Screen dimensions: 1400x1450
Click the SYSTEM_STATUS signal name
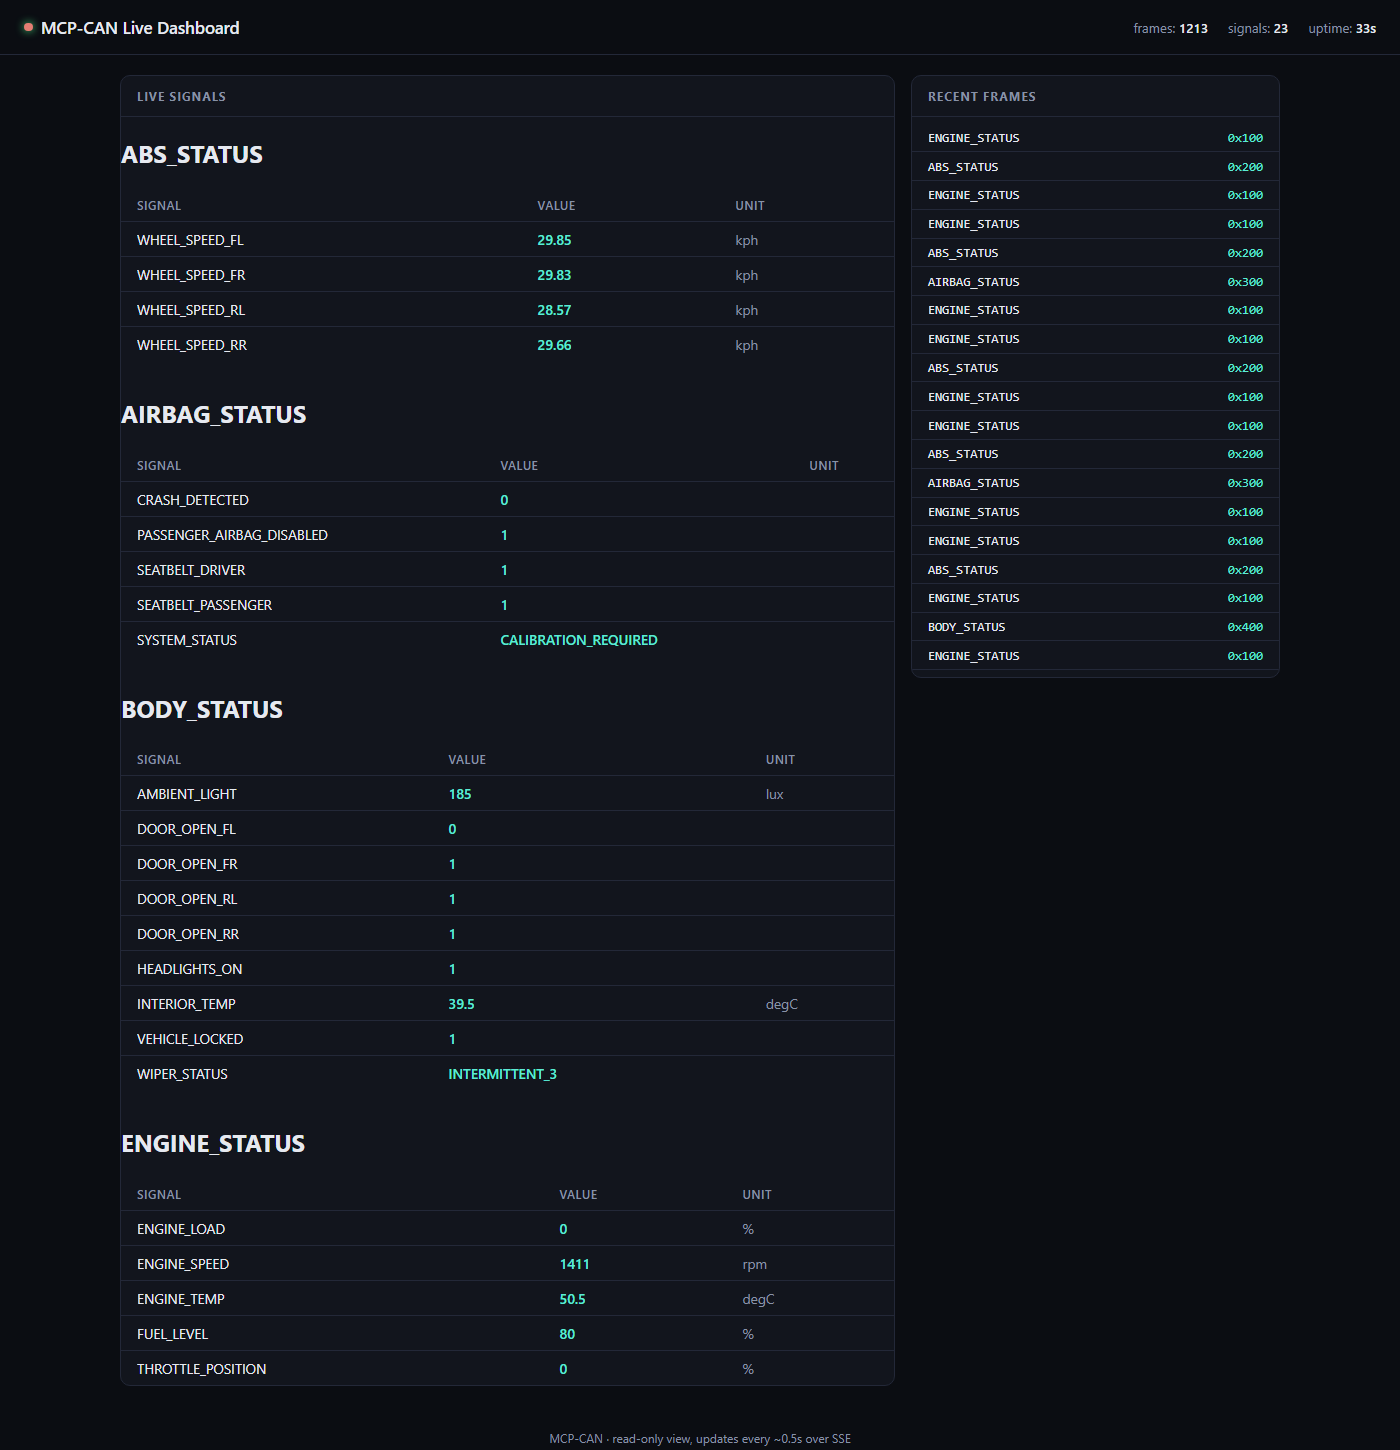coord(187,640)
